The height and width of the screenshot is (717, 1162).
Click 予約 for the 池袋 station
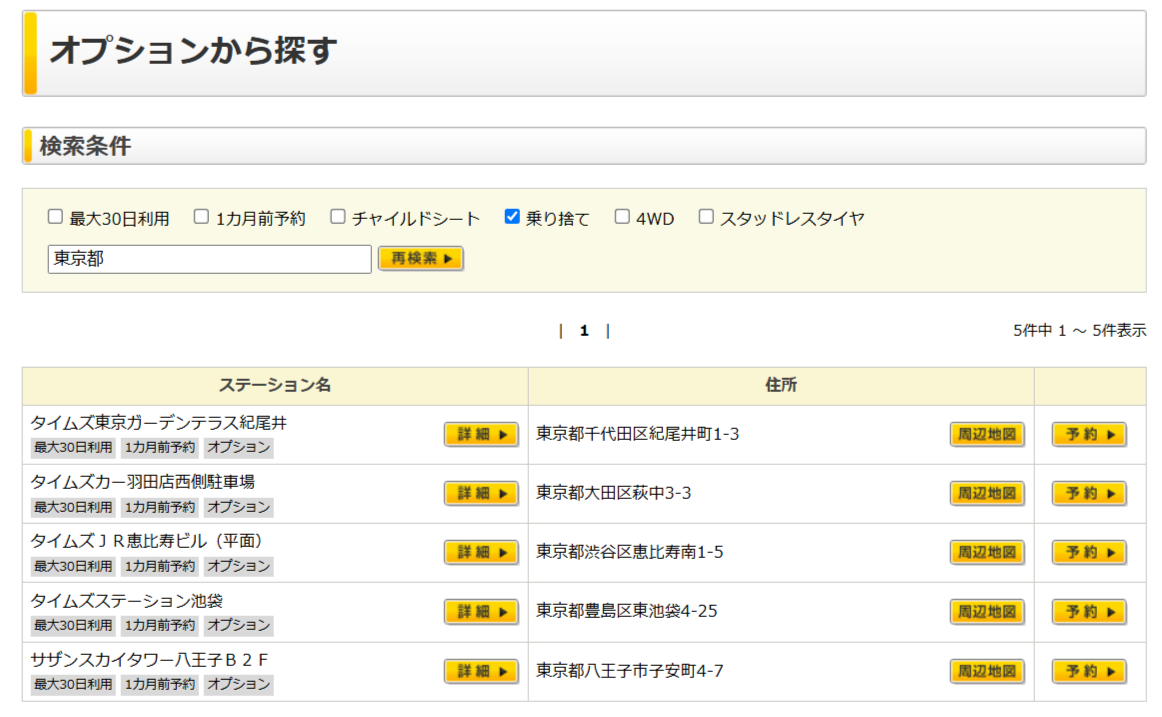pyautogui.click(x=1089, y=612)
